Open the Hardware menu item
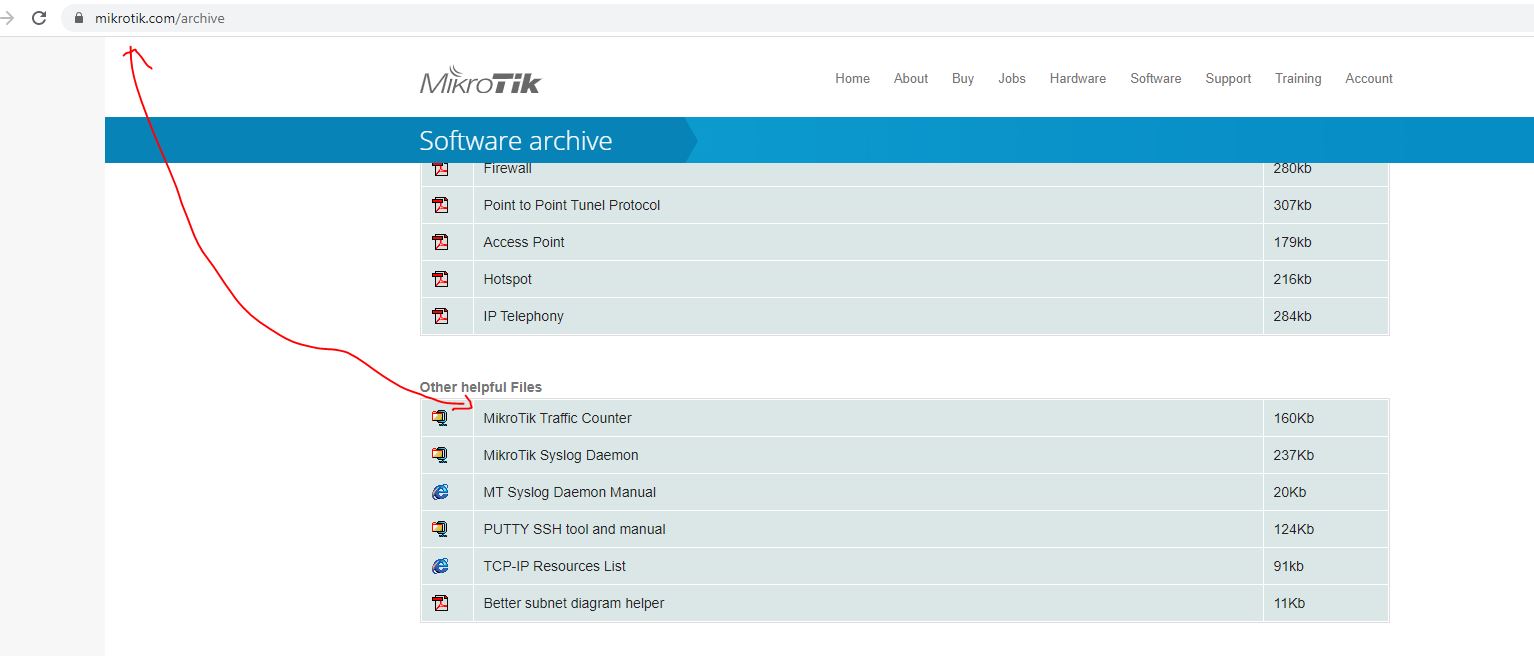 pyautogui.click(x=1077, y=78)
